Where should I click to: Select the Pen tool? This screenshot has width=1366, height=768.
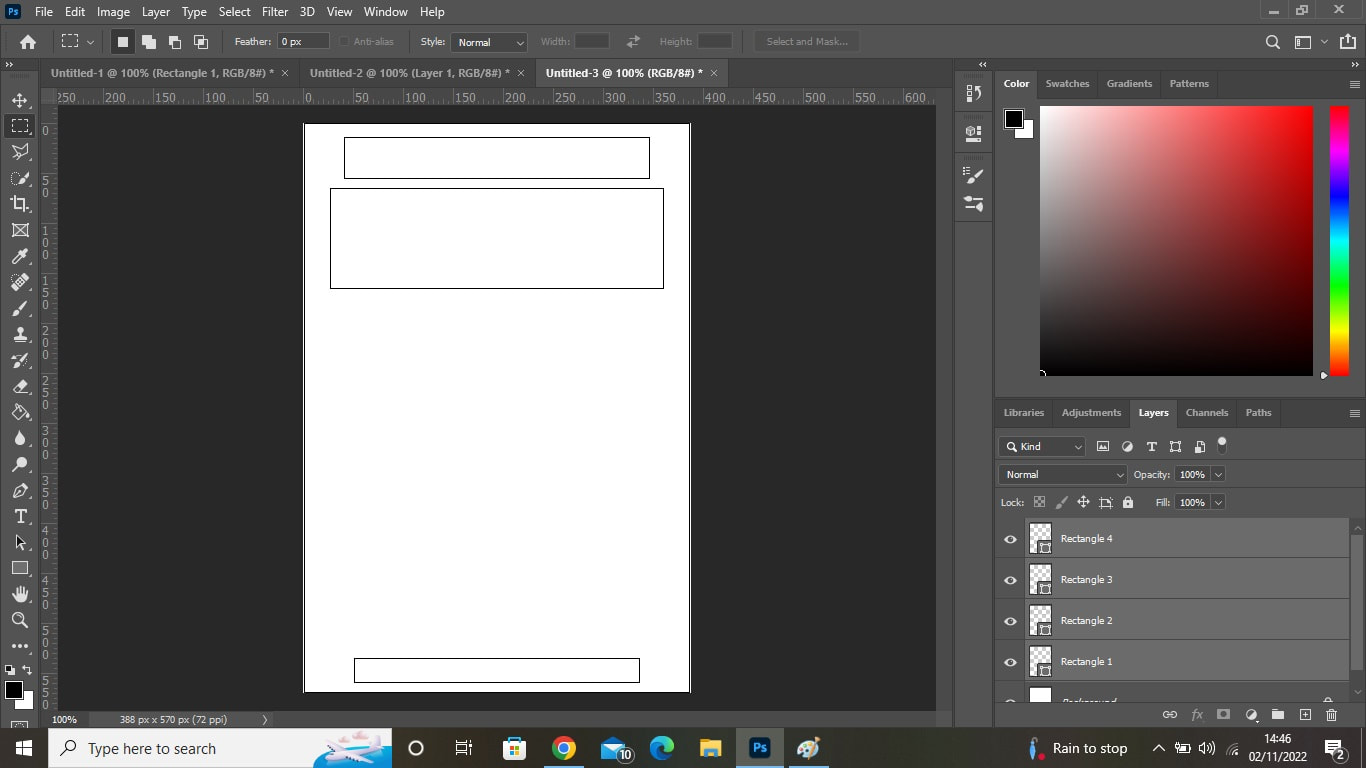tap(20, 490)
